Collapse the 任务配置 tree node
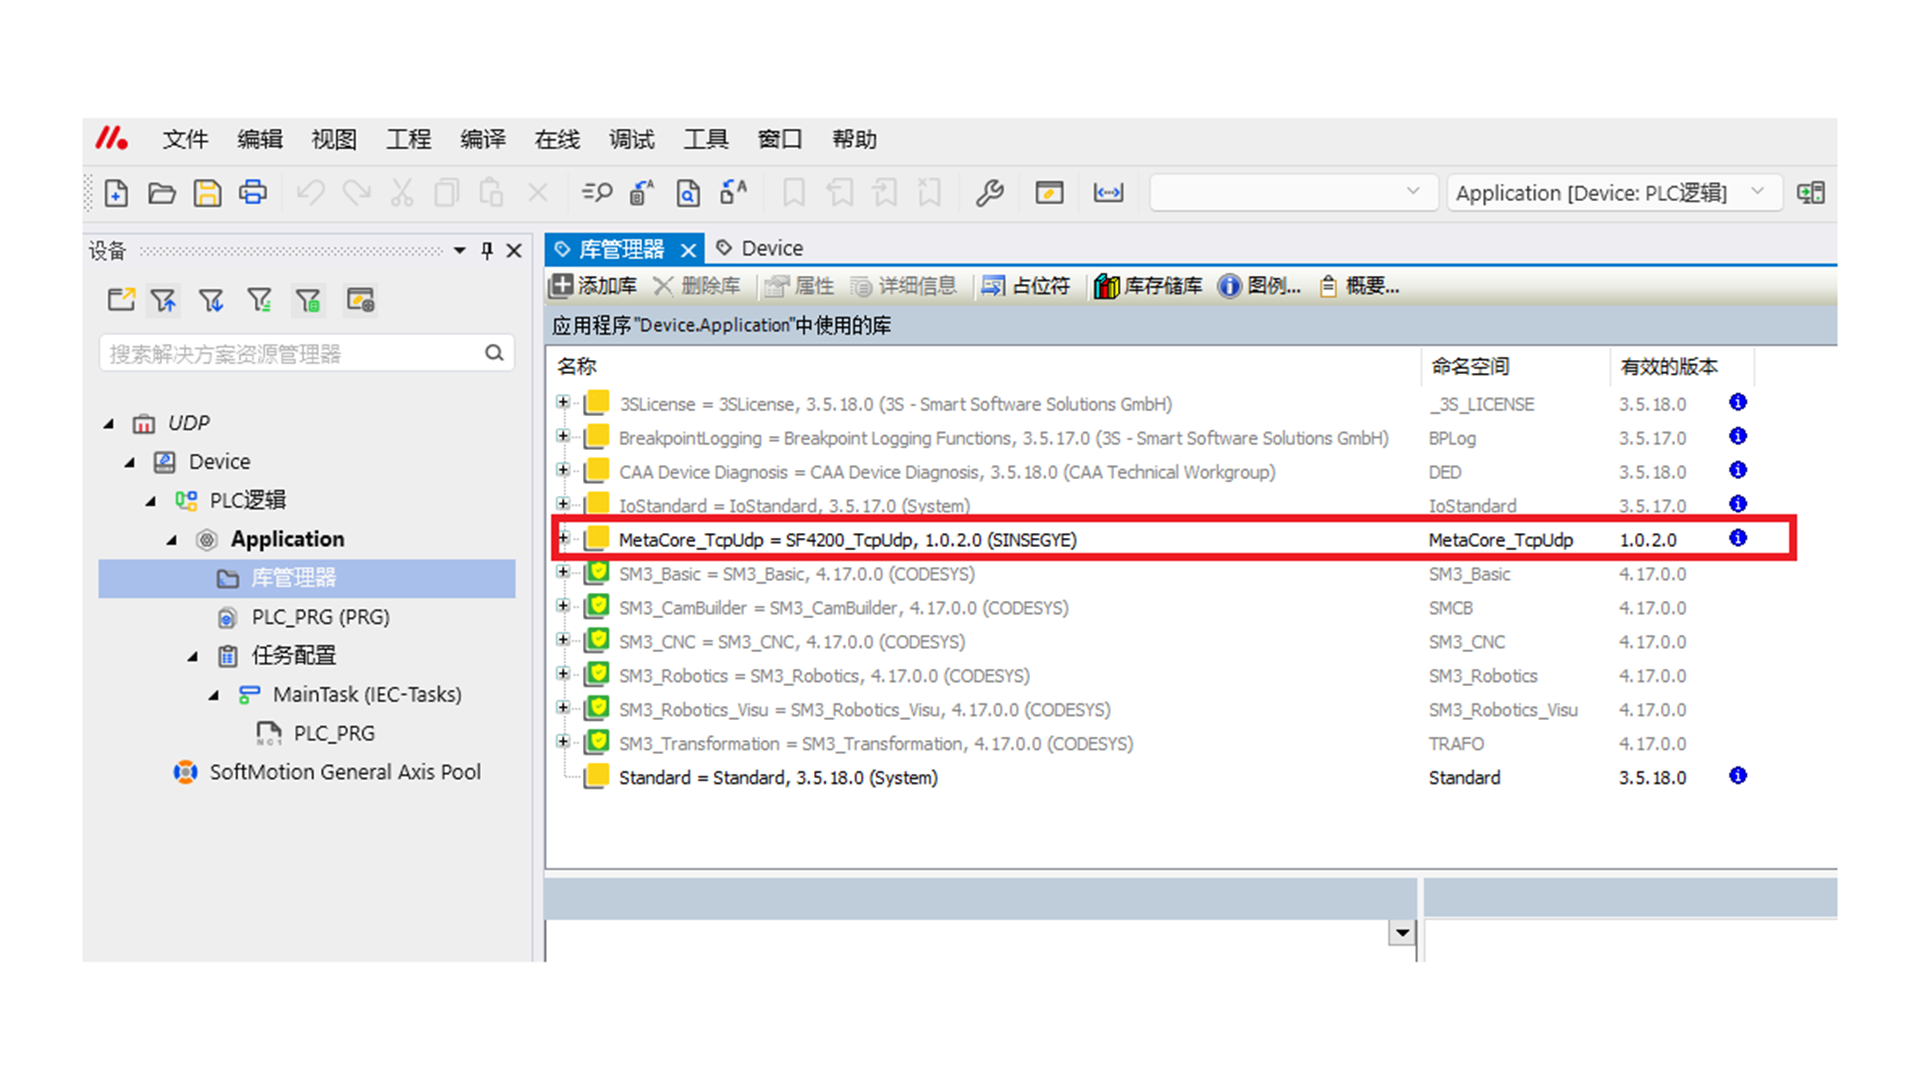Screen dimensions: 1920x1080 (193, 656)
